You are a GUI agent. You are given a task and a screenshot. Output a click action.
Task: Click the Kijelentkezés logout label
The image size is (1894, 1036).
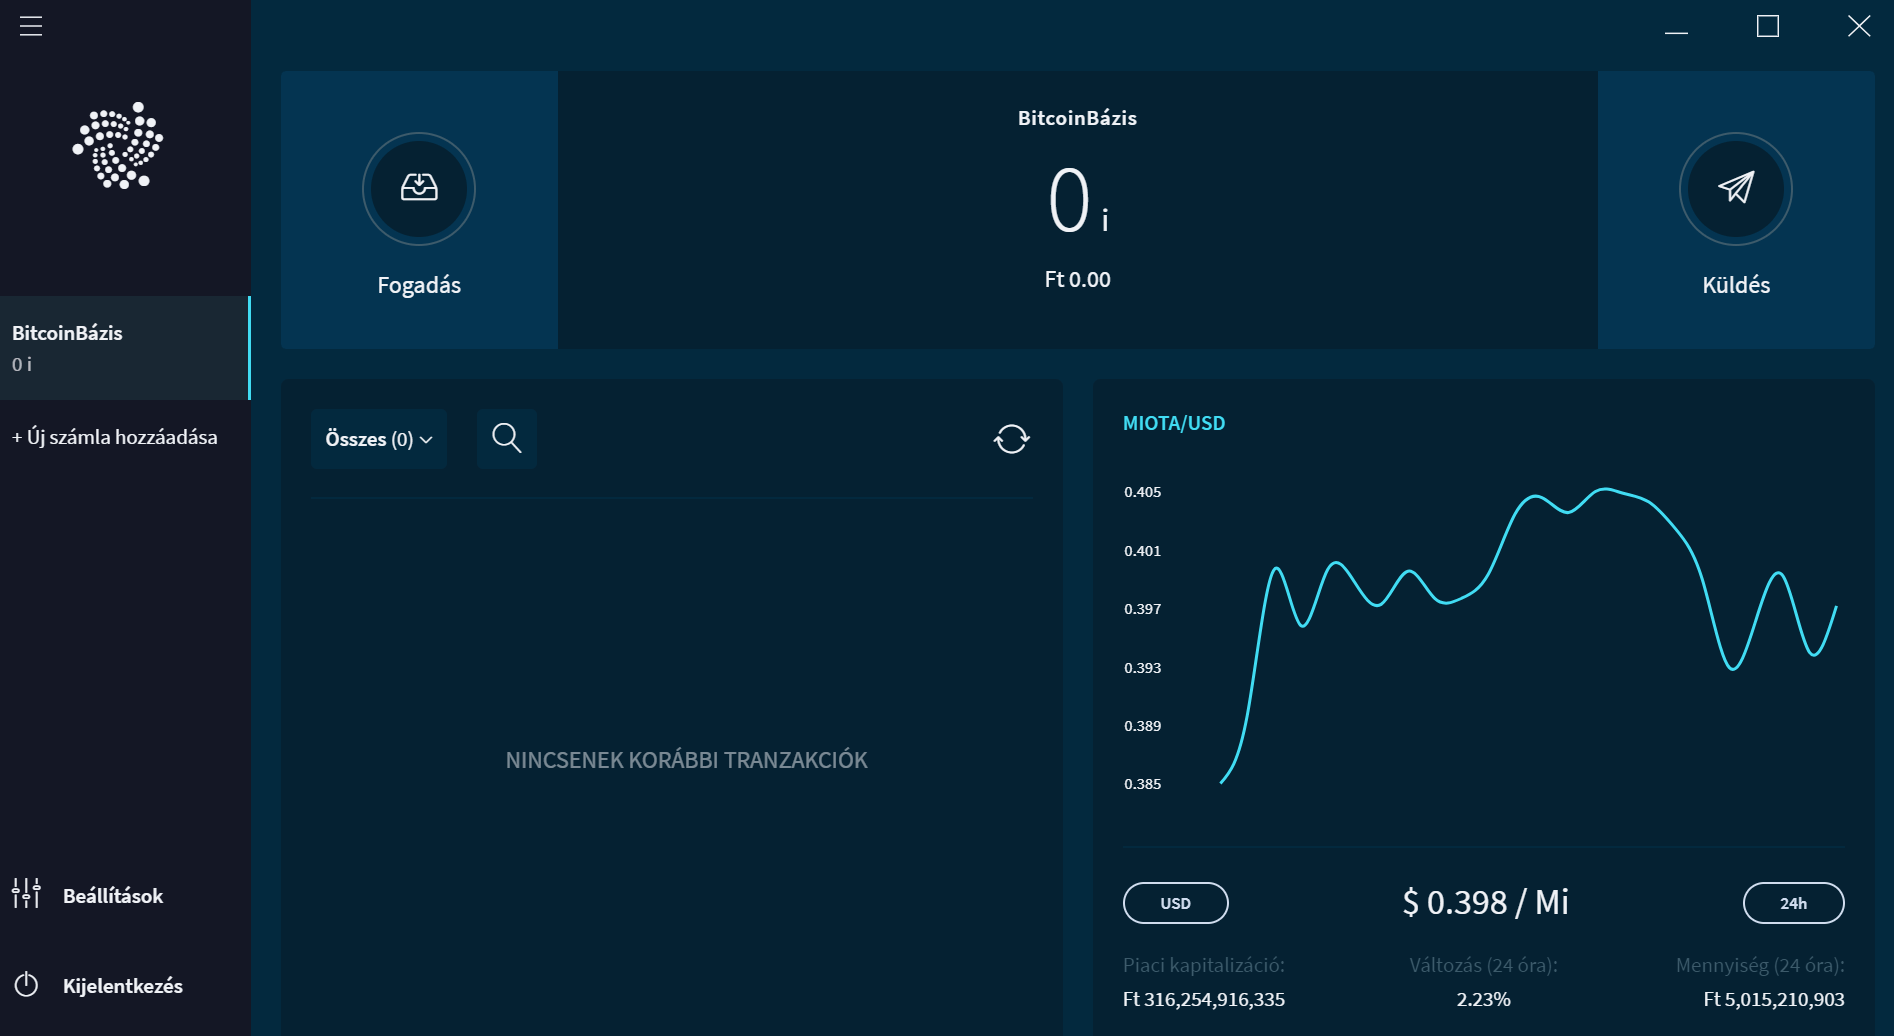coord(123,986)
